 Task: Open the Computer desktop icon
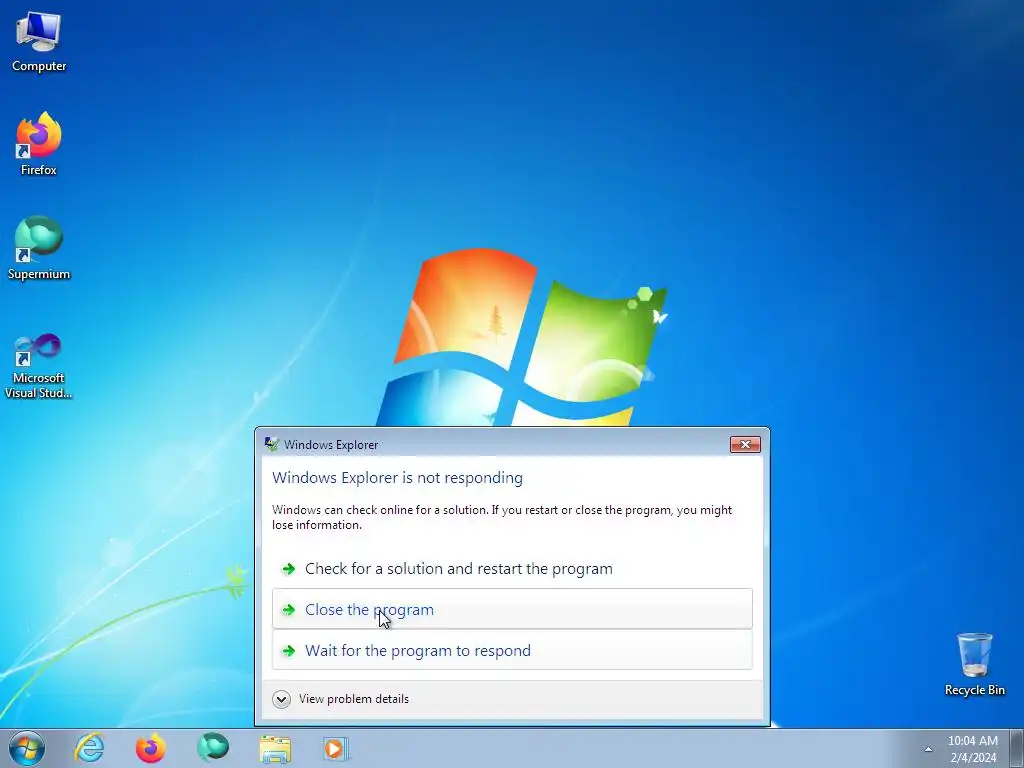39,42
